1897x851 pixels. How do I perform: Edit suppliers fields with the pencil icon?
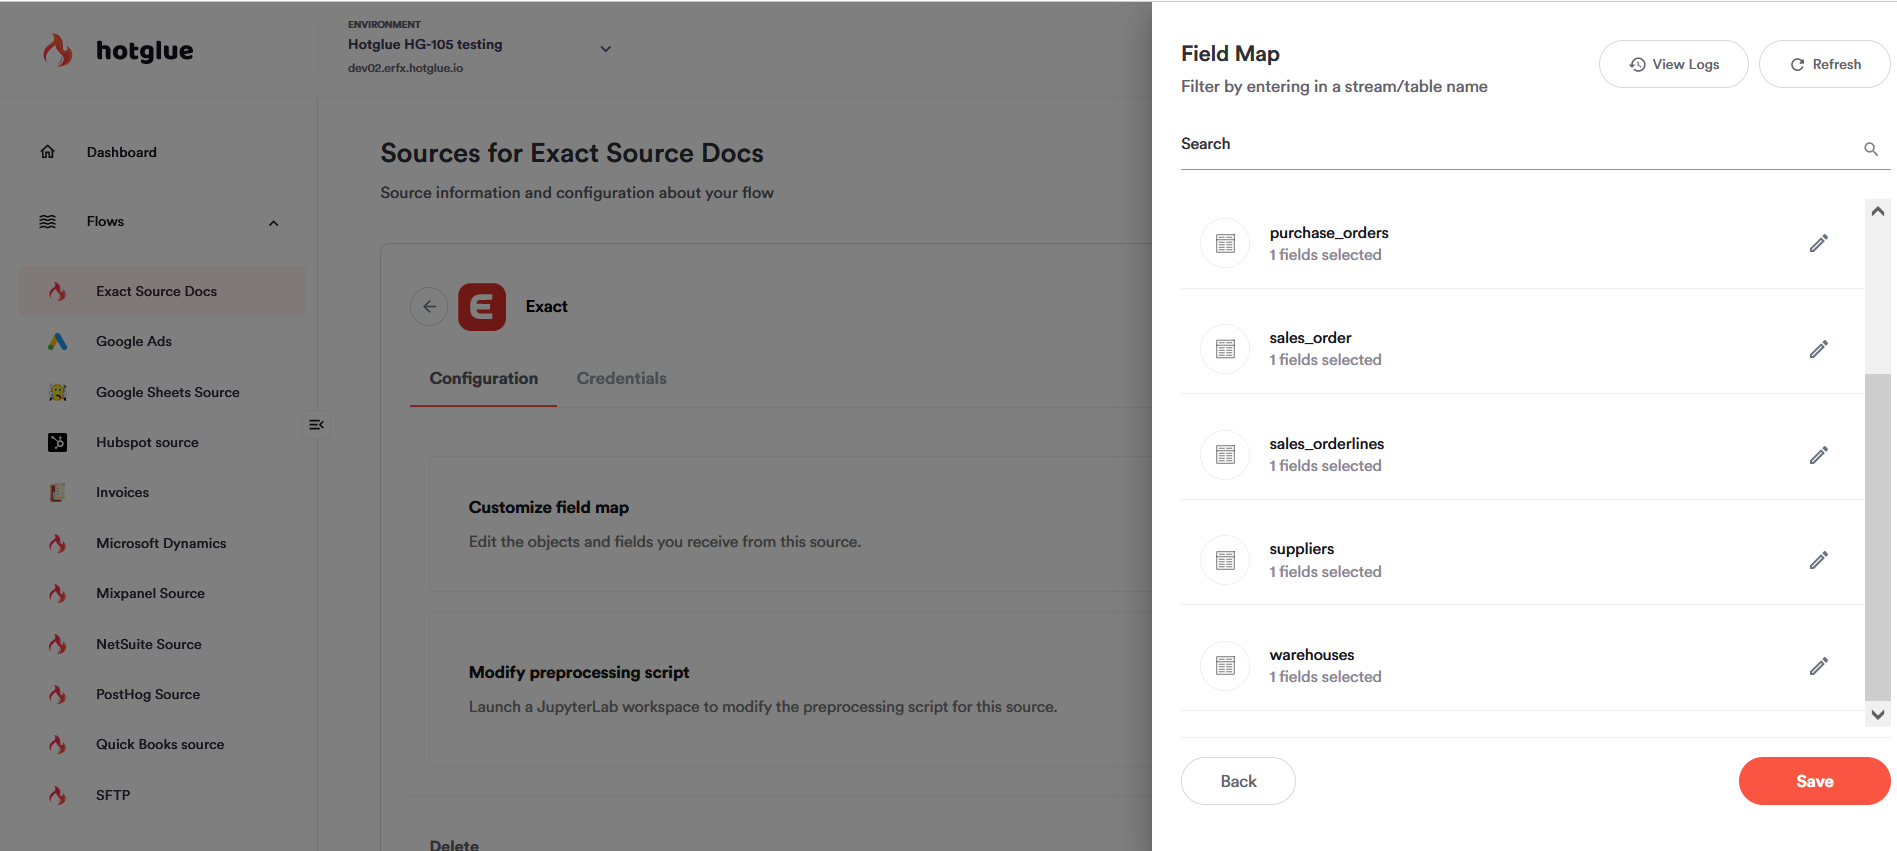(1818, 560)
